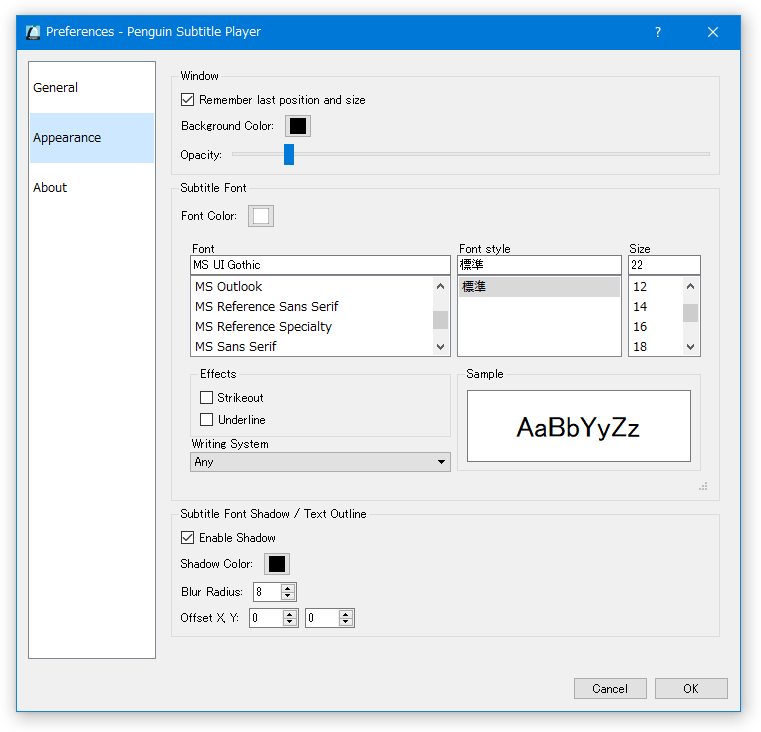Click the Size input field
Viewport: 761px width, 732px height.
pos(664,265)
